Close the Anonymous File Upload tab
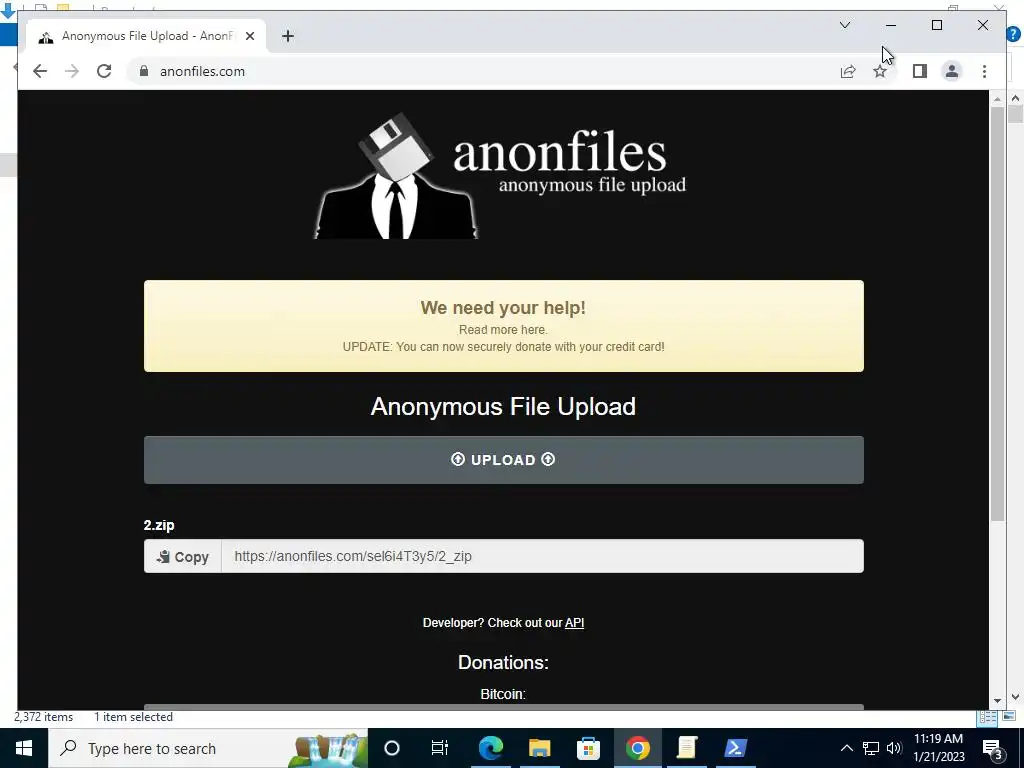 point(249,36)
